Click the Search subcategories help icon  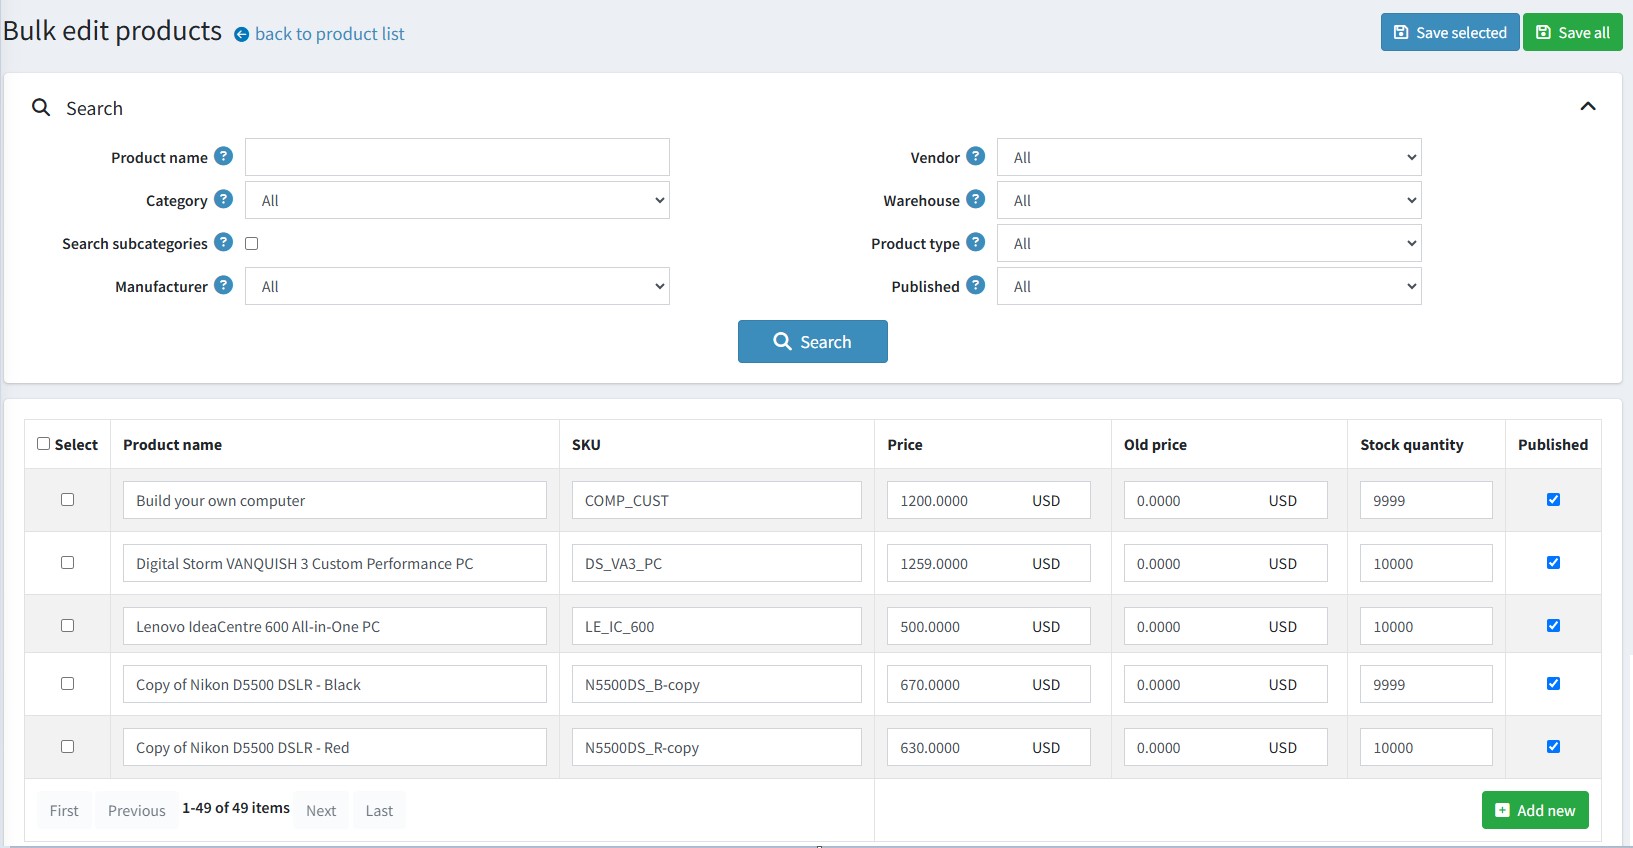224,242
